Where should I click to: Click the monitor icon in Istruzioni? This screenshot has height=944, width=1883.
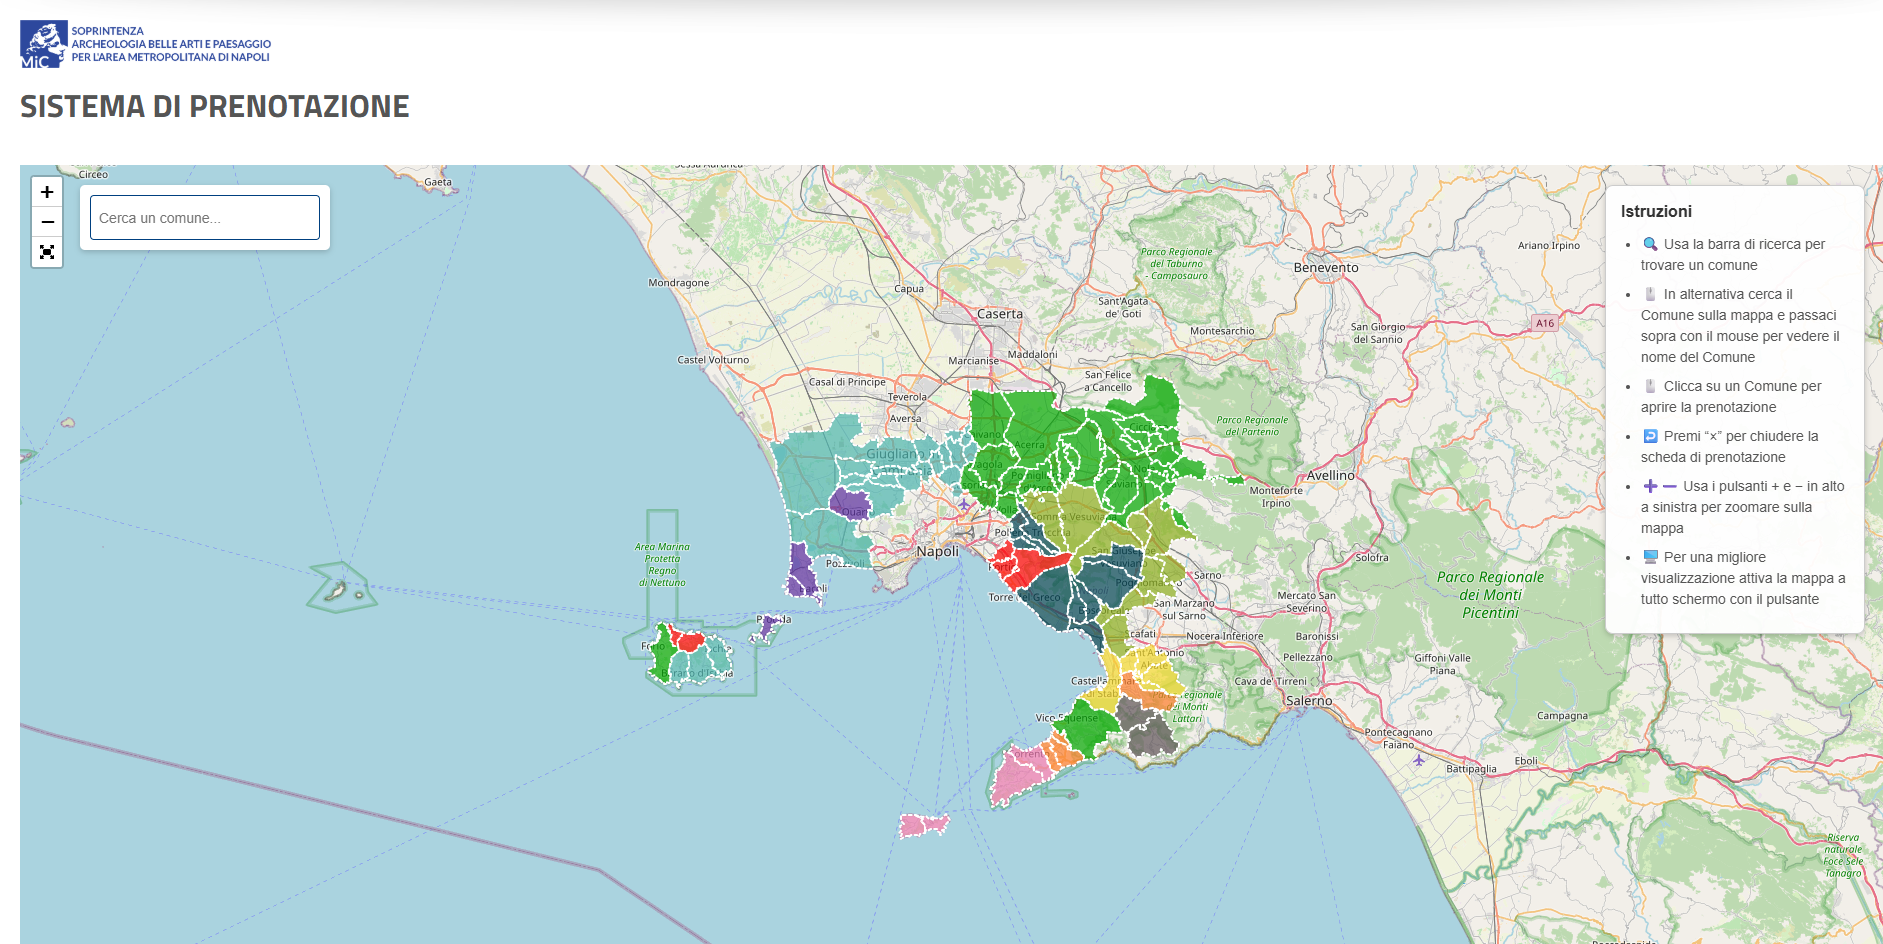pyautogui.click(x=1650, y=557)
